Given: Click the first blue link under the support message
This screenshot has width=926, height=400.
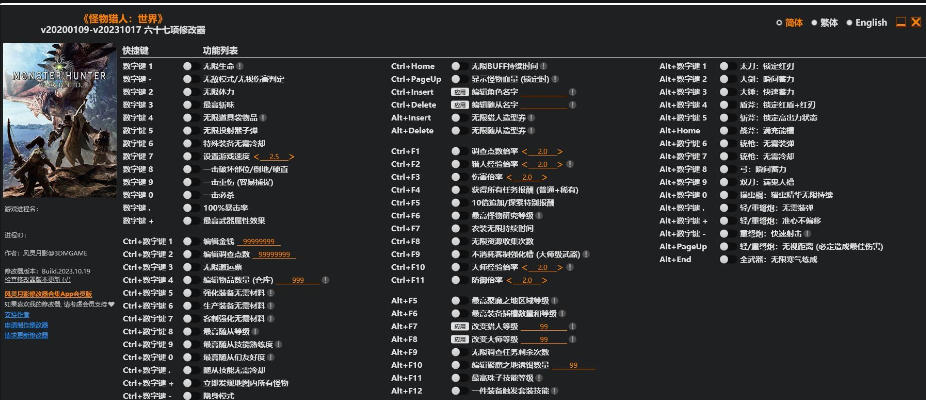Looking at the screenshot, I should 17,315.
